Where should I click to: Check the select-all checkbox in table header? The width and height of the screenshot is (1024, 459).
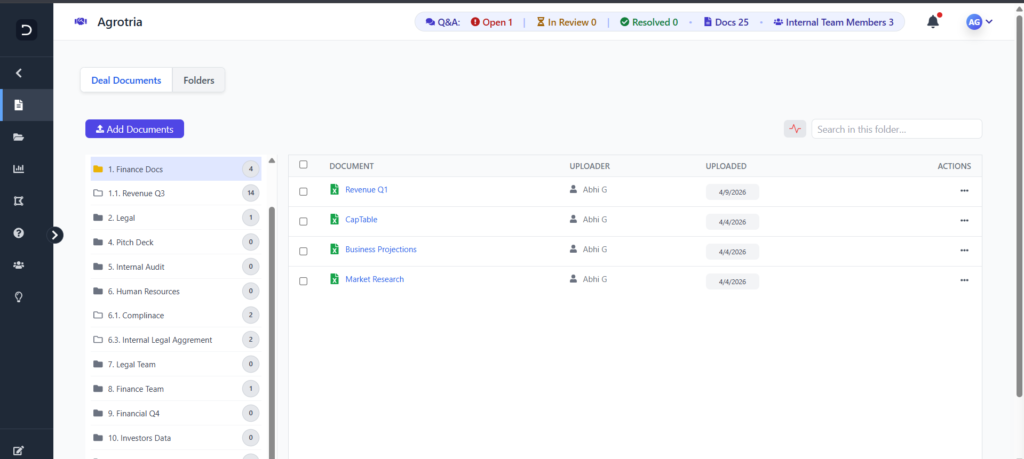tap(304, 165)
